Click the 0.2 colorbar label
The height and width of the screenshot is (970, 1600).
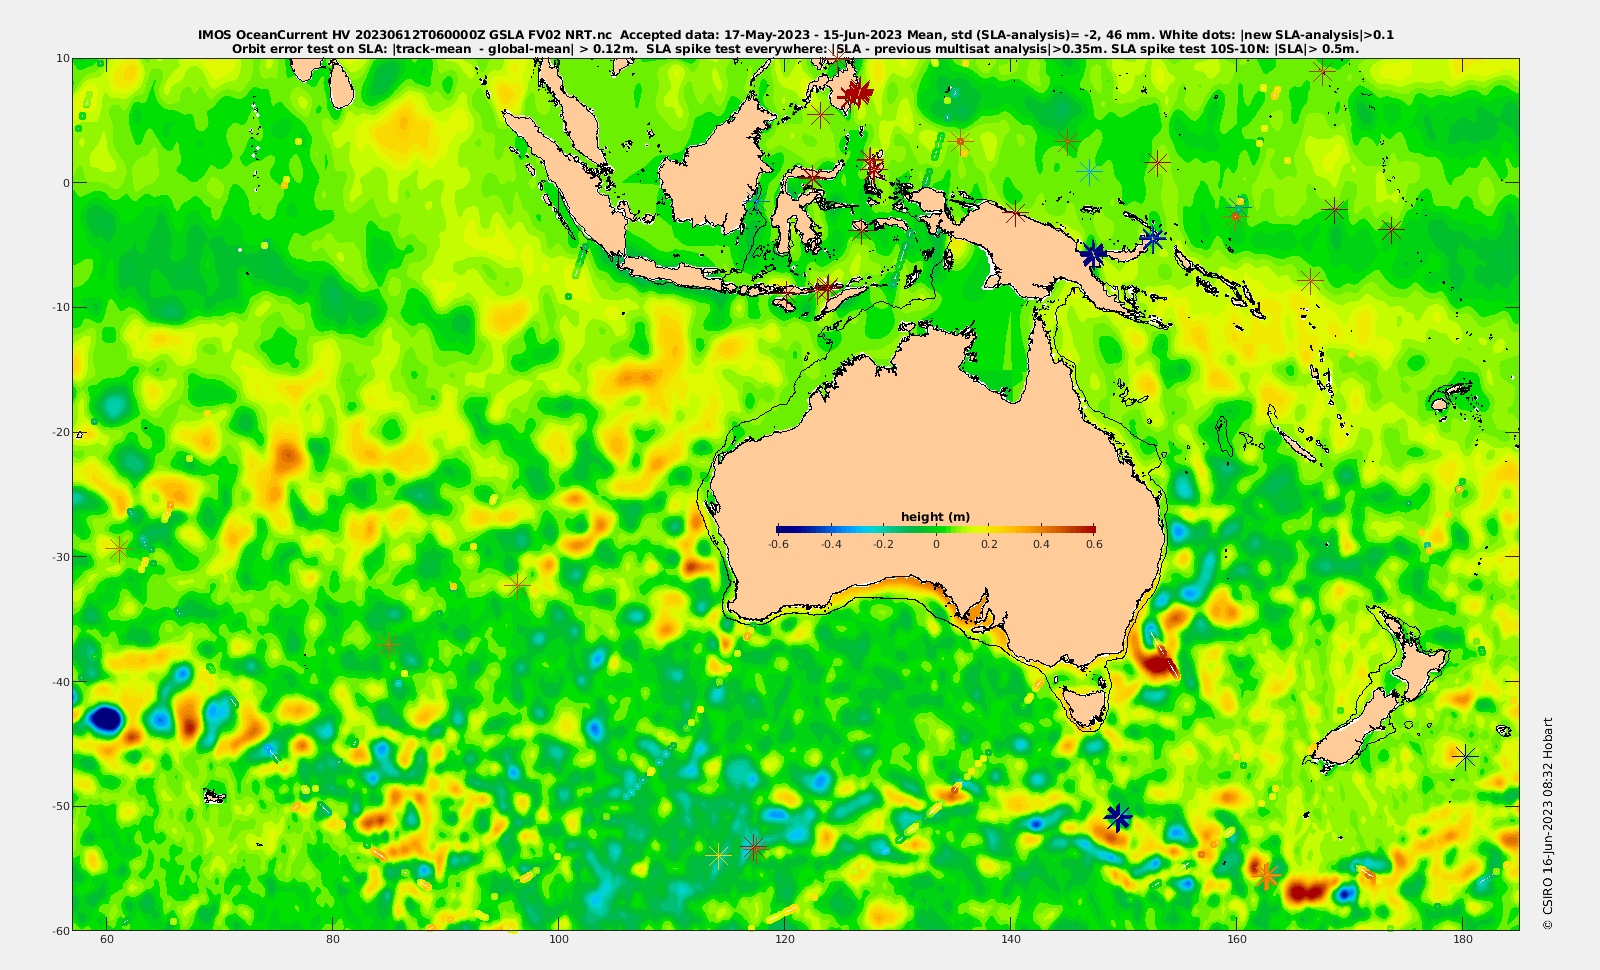pos(989,544)
